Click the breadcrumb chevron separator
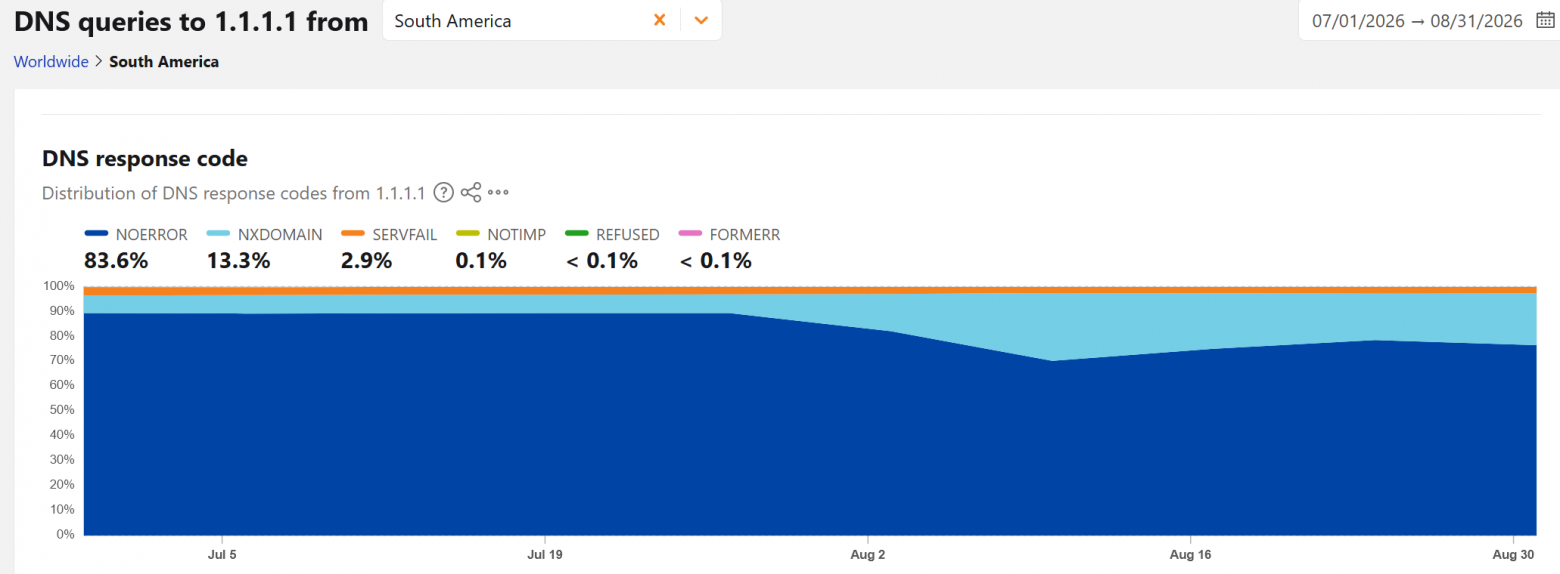The height and width of the screenshot is (574, 1560). [99, 62]
